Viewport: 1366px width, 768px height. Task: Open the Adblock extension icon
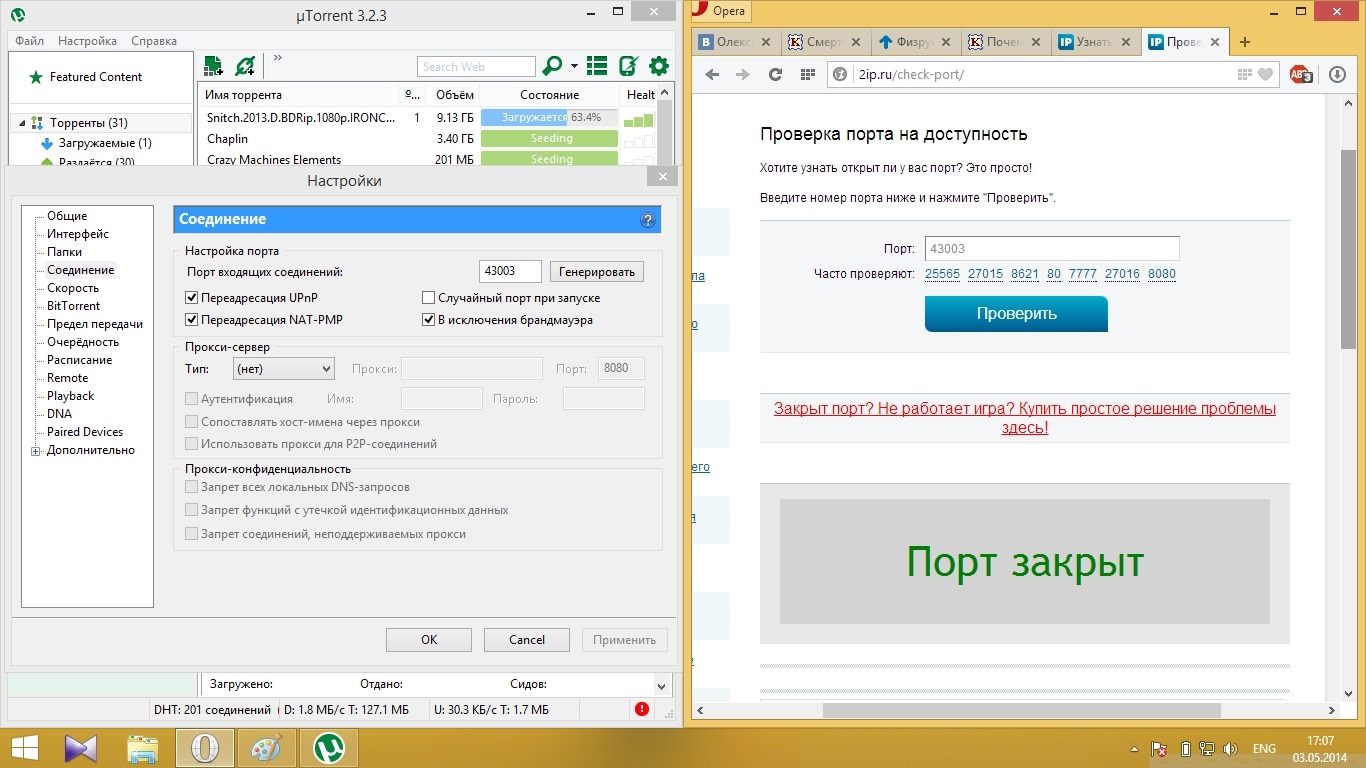pyautogui.click(x=1301, y=74)
